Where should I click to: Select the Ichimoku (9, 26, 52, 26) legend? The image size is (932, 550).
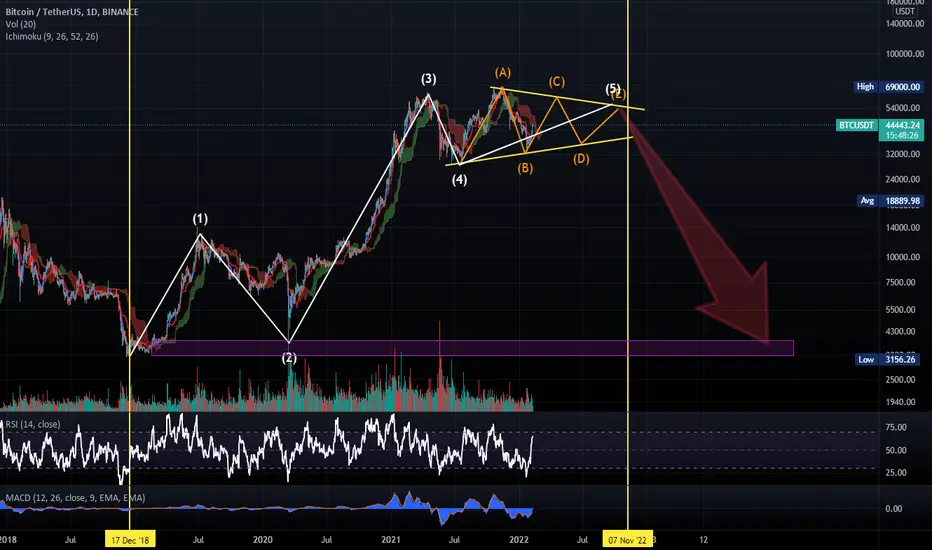click(52, 37)
